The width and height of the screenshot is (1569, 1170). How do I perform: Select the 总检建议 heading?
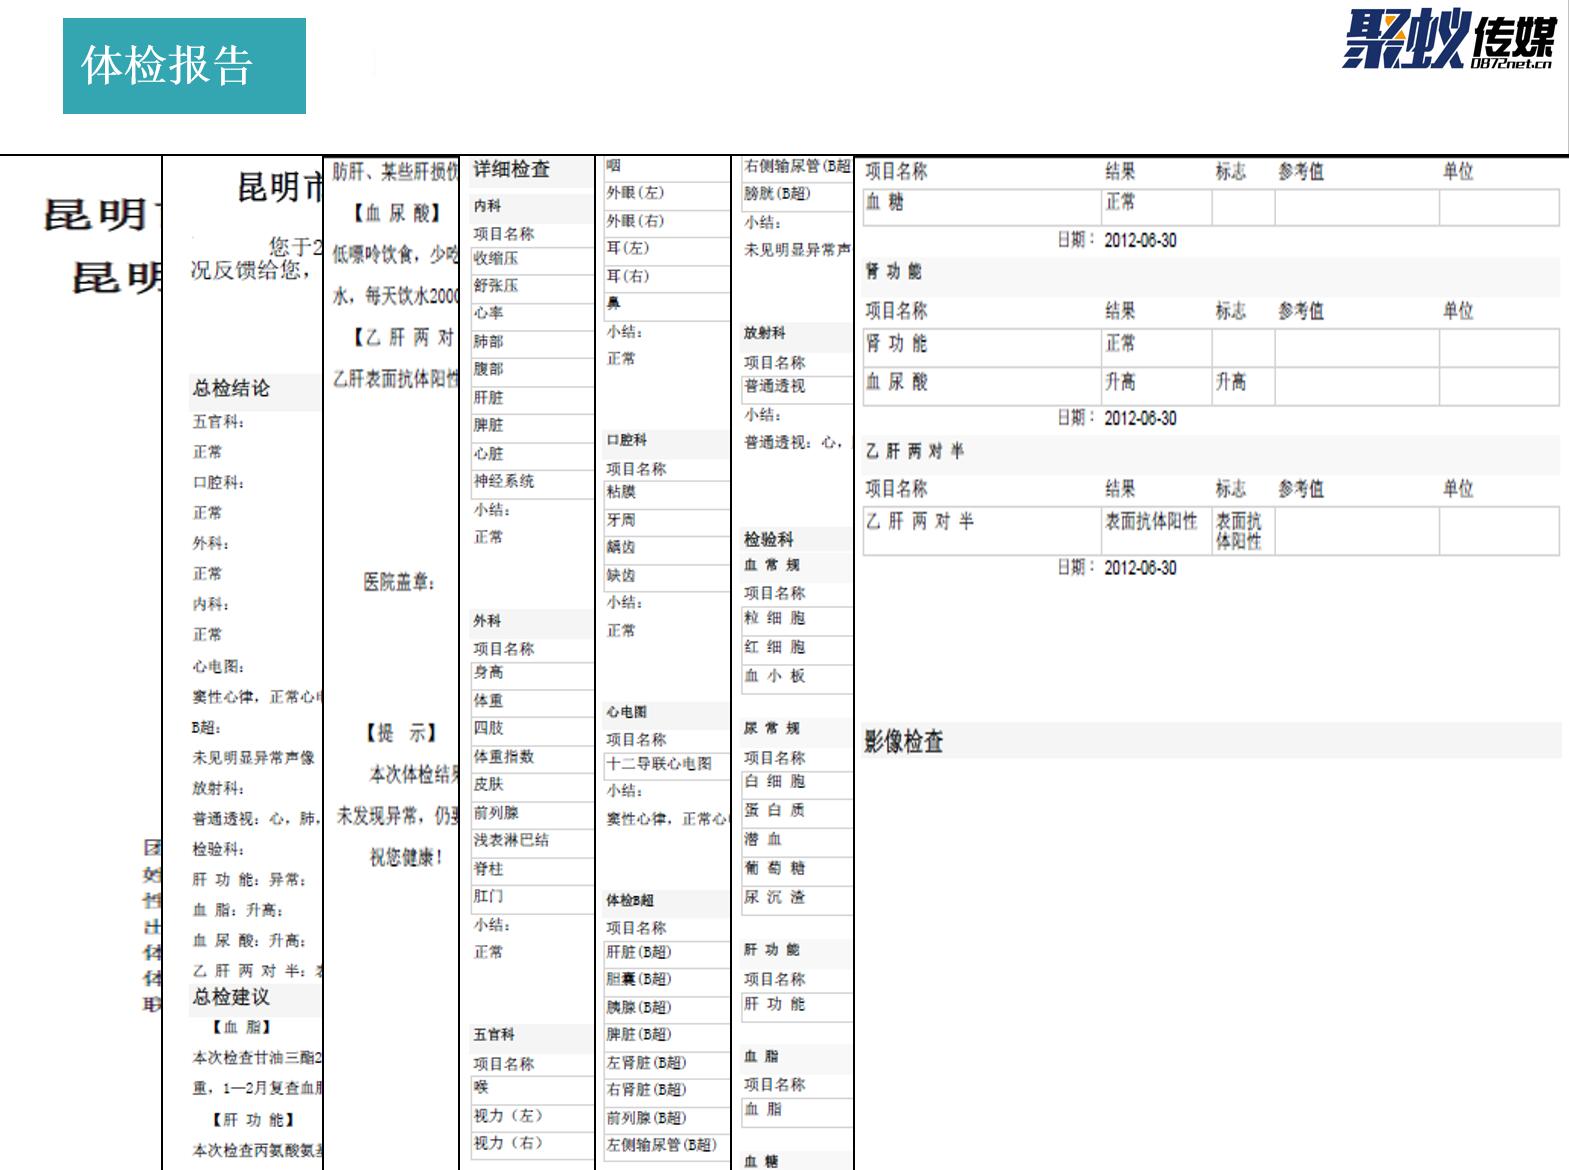[x=231, y=997]
